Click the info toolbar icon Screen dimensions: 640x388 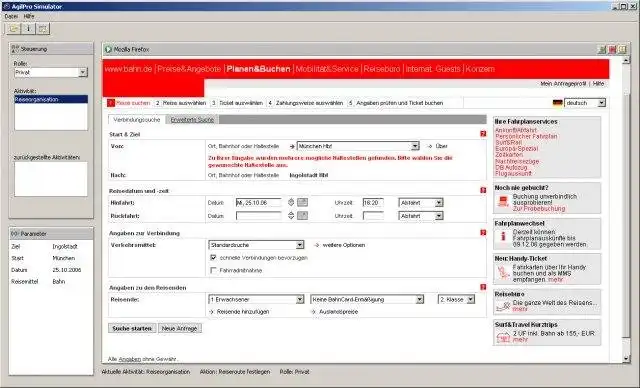pos(28,29)
